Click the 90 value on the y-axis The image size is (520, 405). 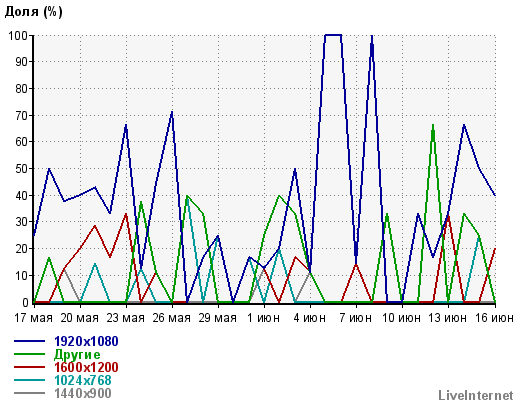22,62
